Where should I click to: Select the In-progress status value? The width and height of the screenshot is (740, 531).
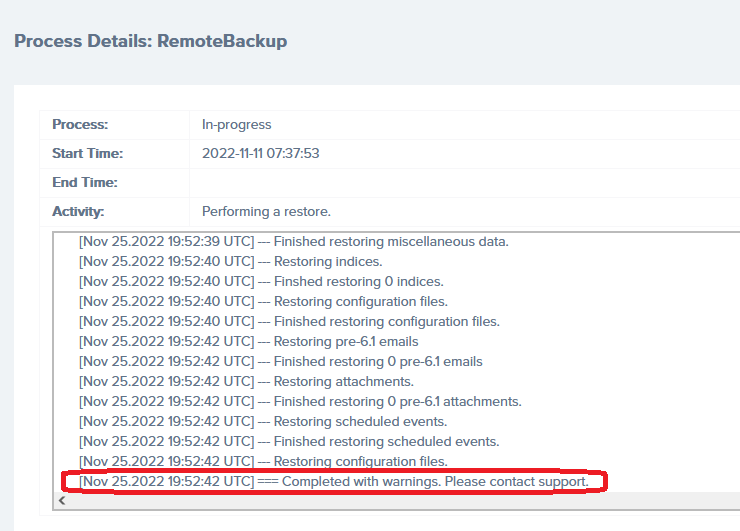(236, 125)
